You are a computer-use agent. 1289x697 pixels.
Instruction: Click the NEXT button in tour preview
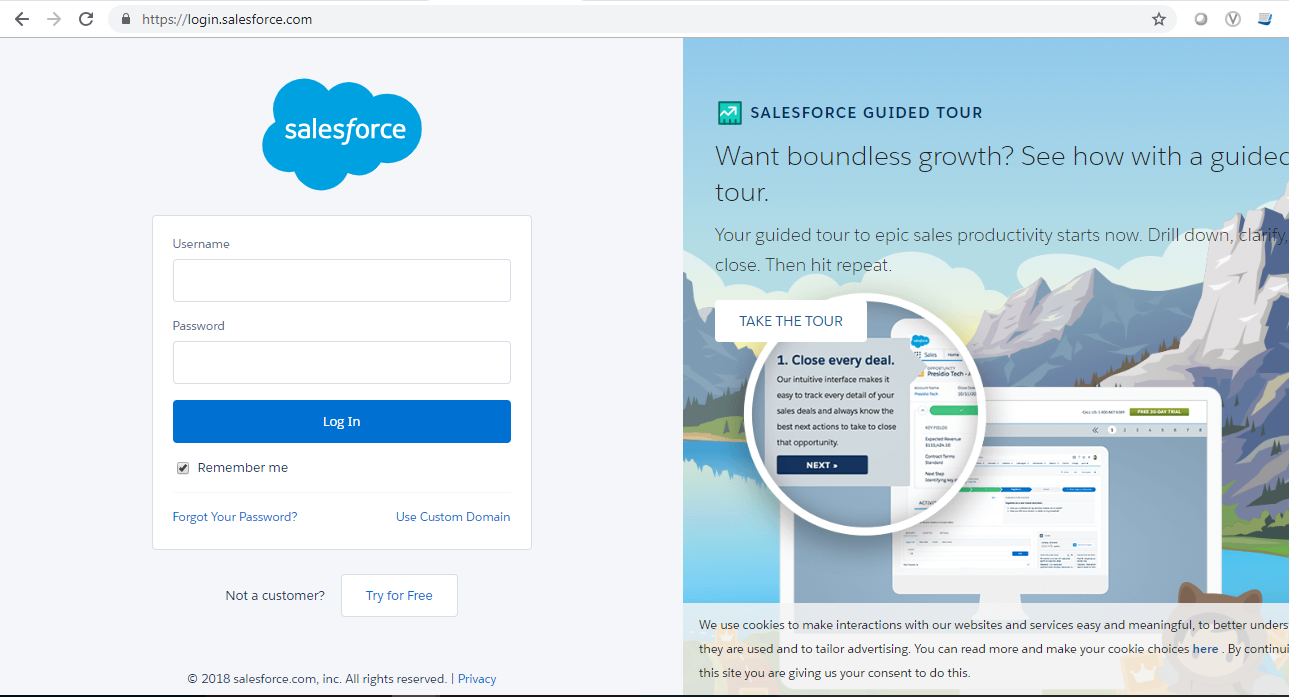point(822,465)
